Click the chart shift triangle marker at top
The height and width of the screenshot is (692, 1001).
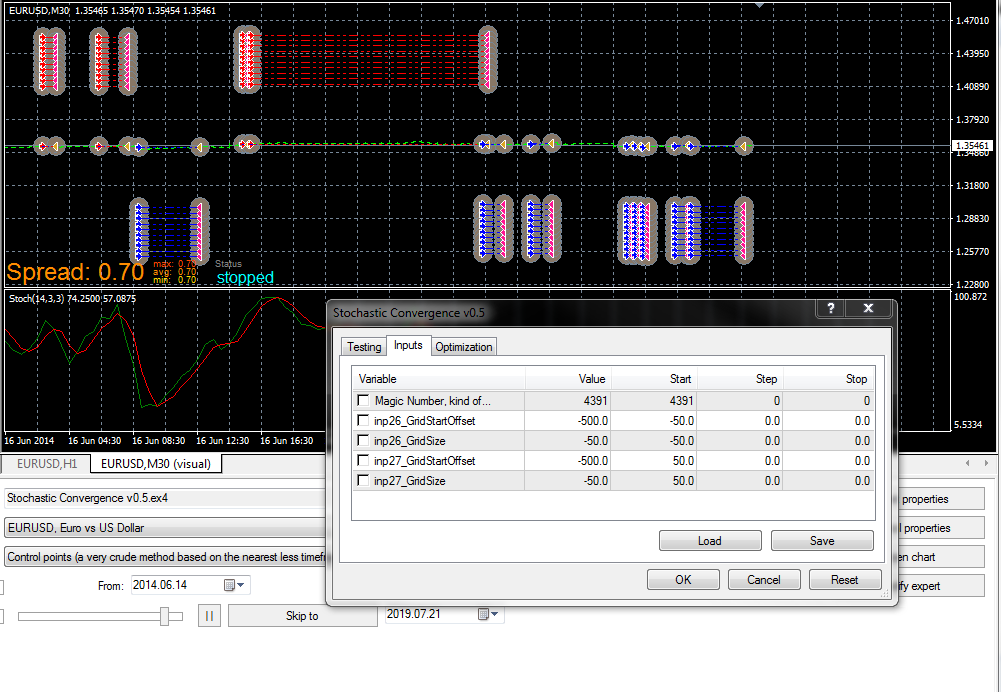click(760, 5)
